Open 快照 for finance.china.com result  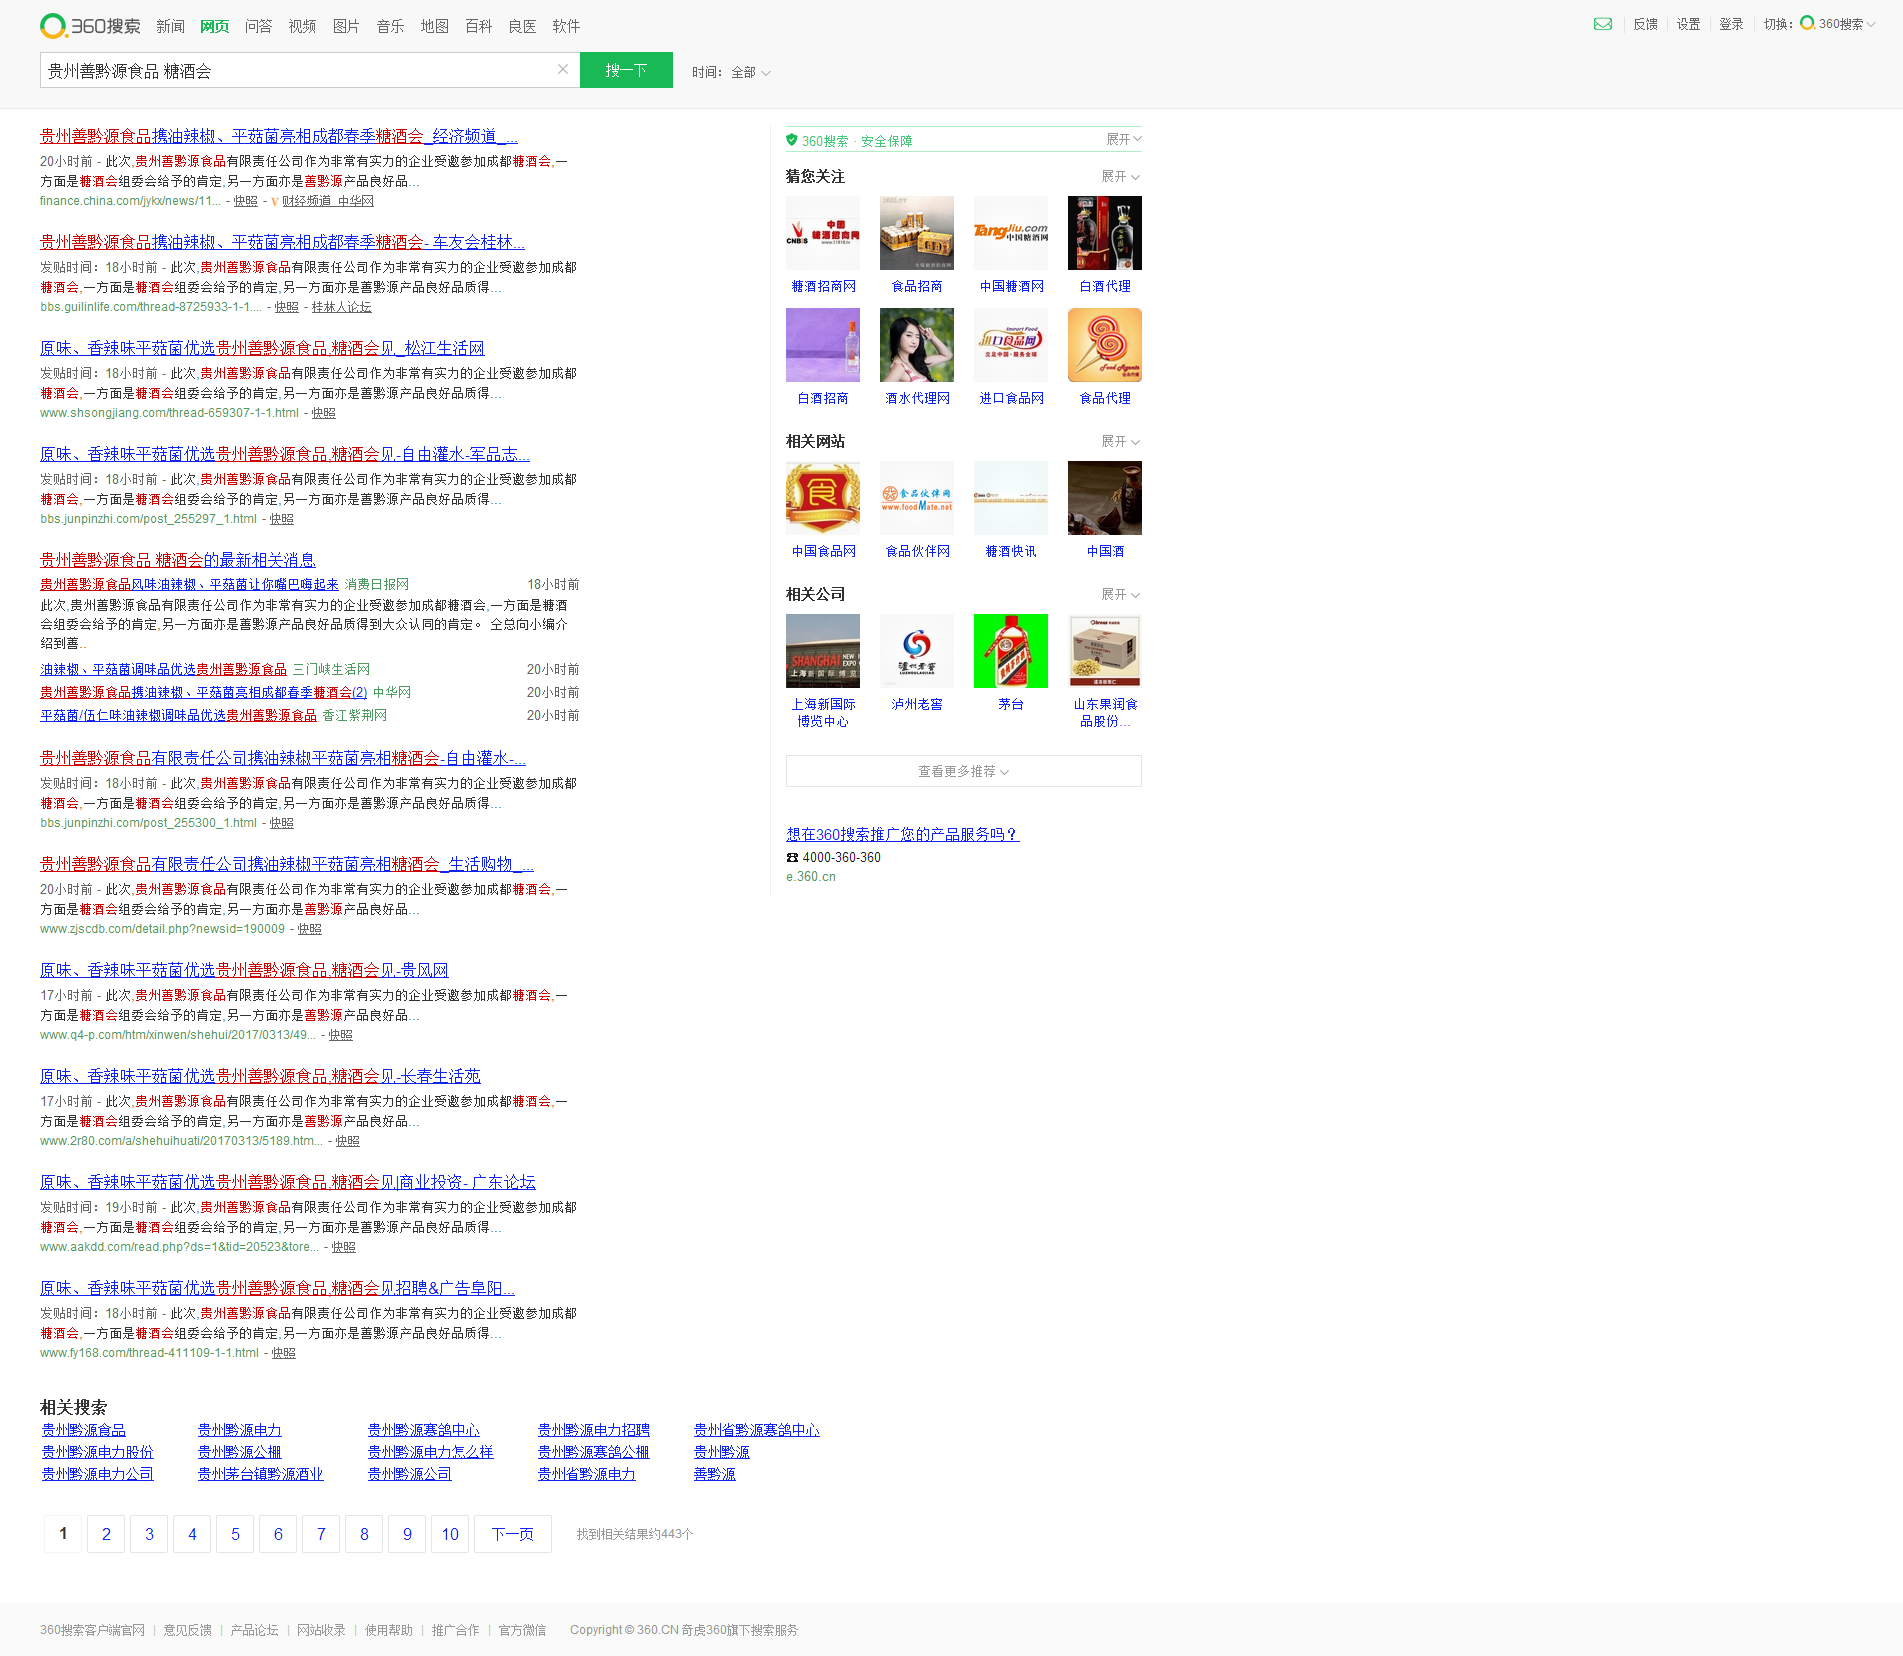pyautogui.click(x=246, y=201)
